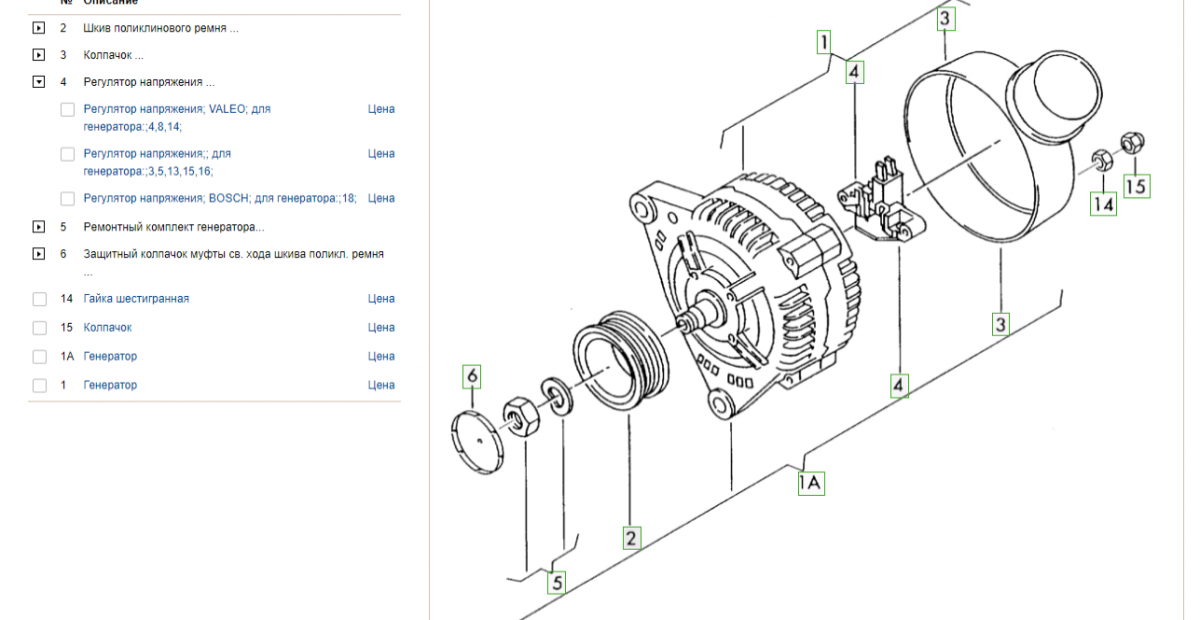Select Ремонтный комплект генератора text

[x=174, y=227]
